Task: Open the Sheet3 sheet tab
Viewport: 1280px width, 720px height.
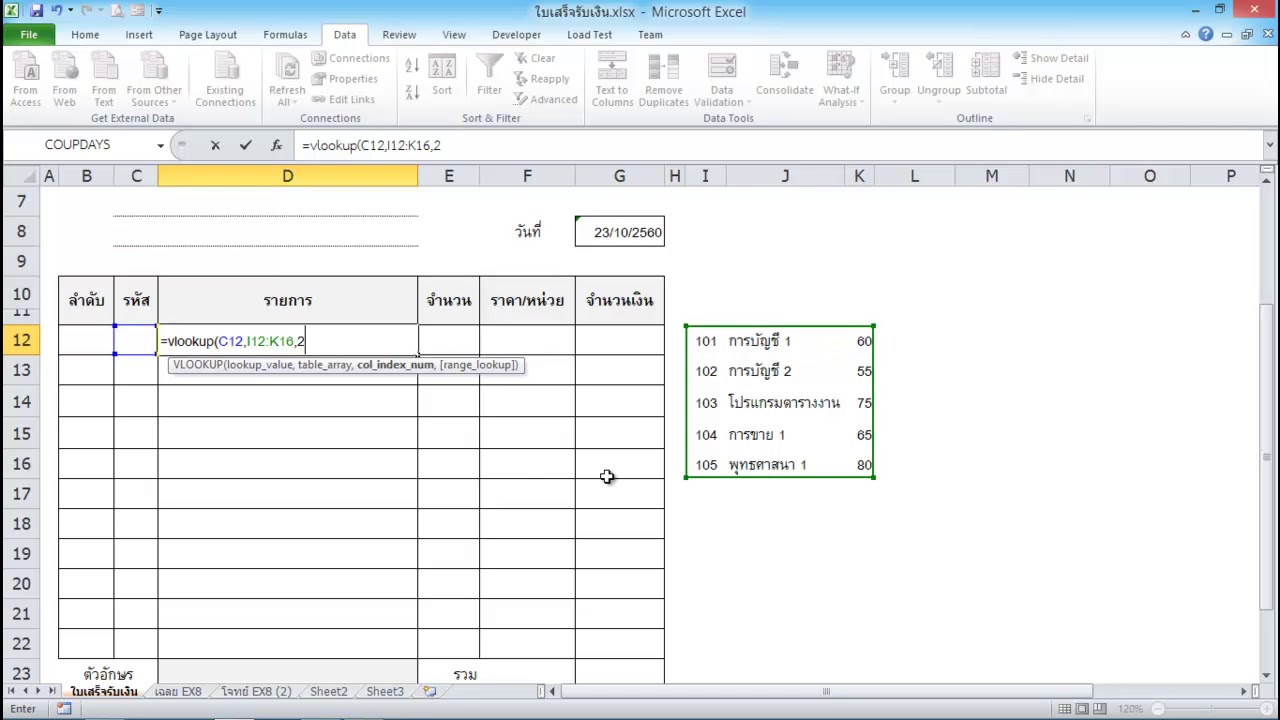Action: click(385, 691)
